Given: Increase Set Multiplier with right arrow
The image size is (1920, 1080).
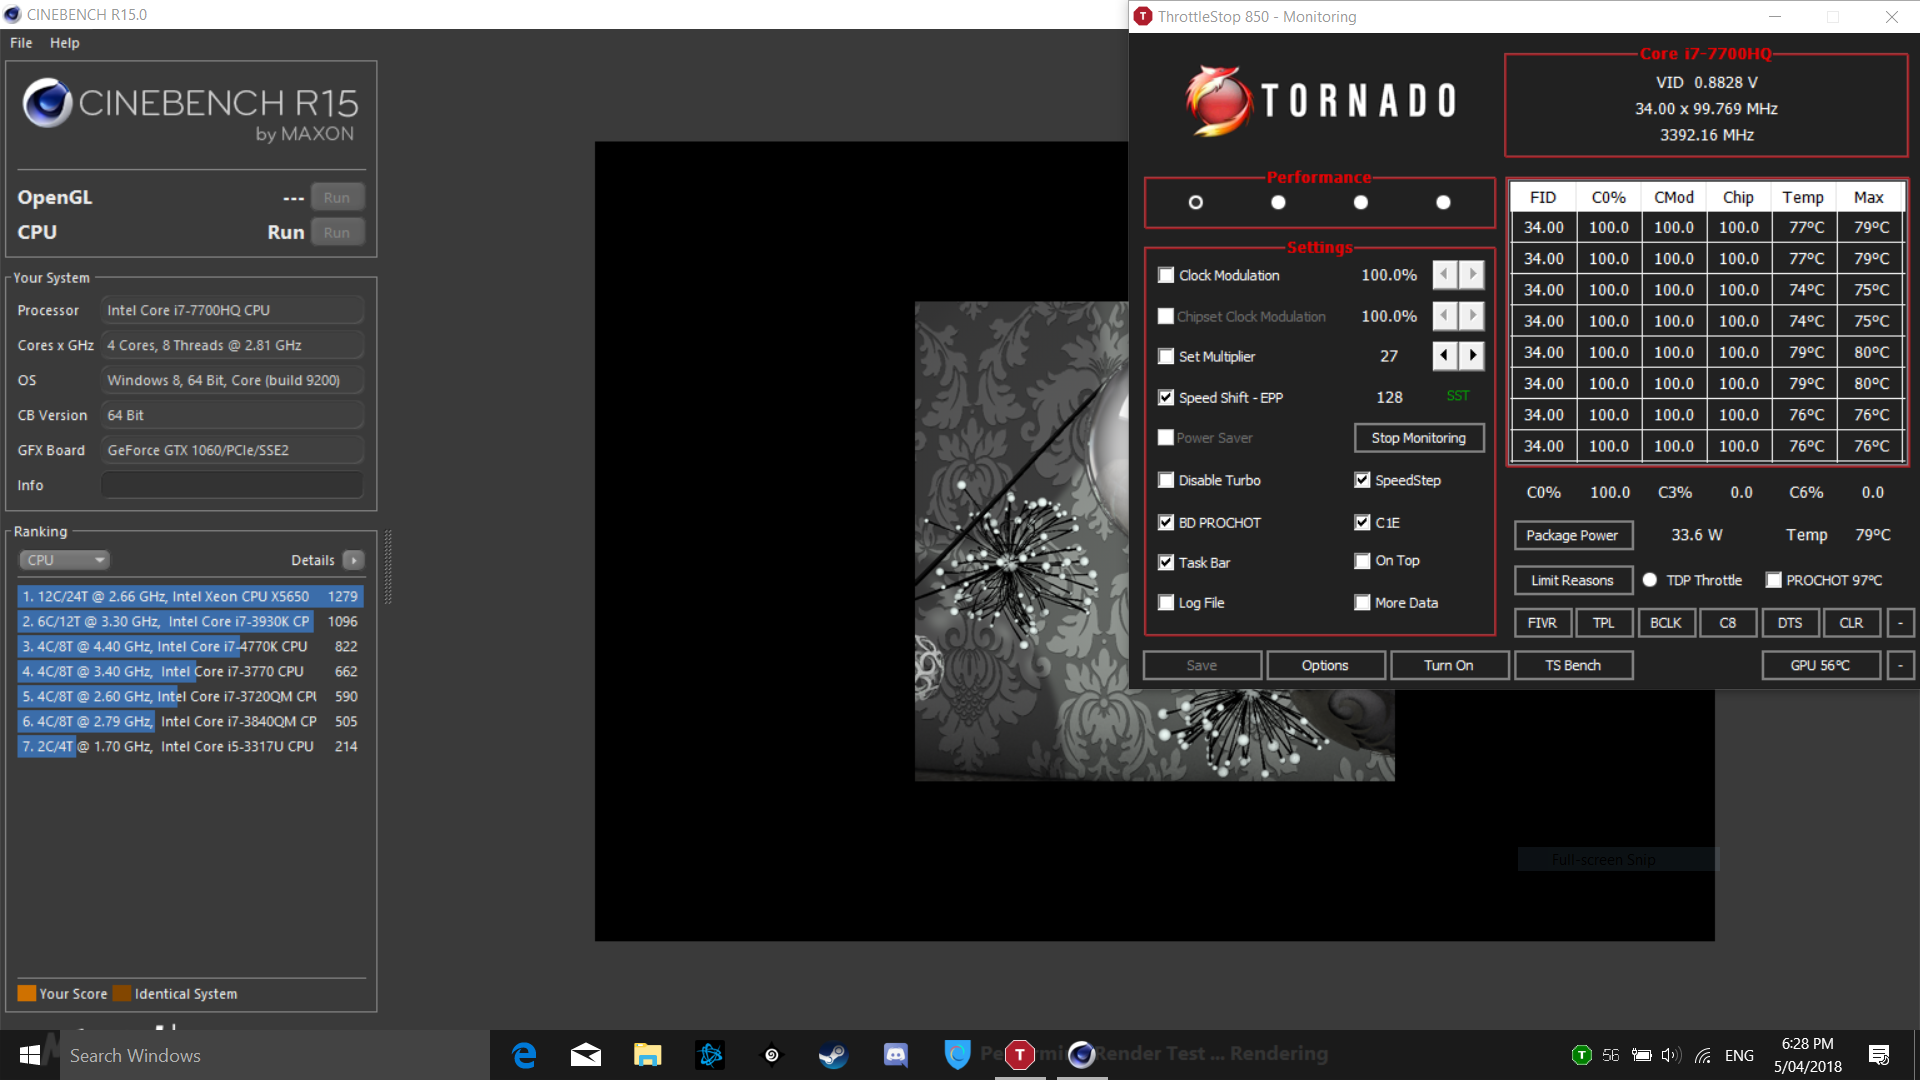Looking at the screenshot, I should (x=1472, y=356).
